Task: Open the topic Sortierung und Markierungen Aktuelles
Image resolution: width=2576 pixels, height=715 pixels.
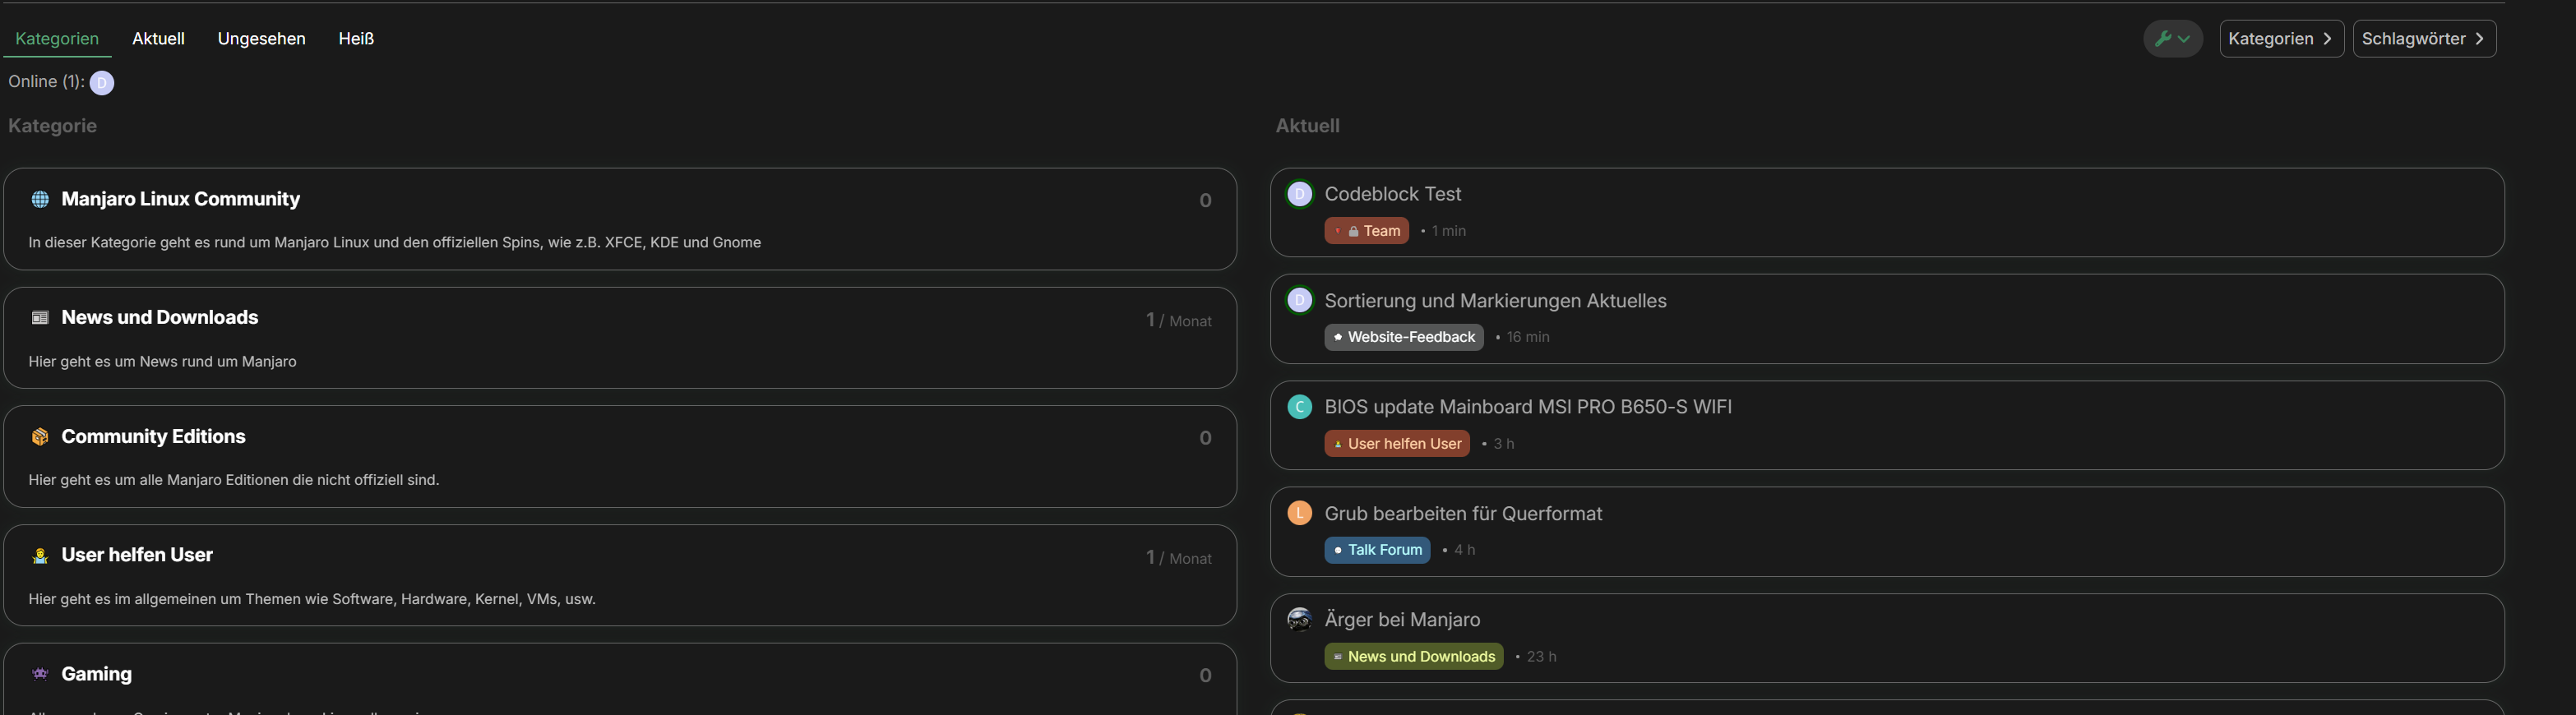Action: [x=1494, y=301]
